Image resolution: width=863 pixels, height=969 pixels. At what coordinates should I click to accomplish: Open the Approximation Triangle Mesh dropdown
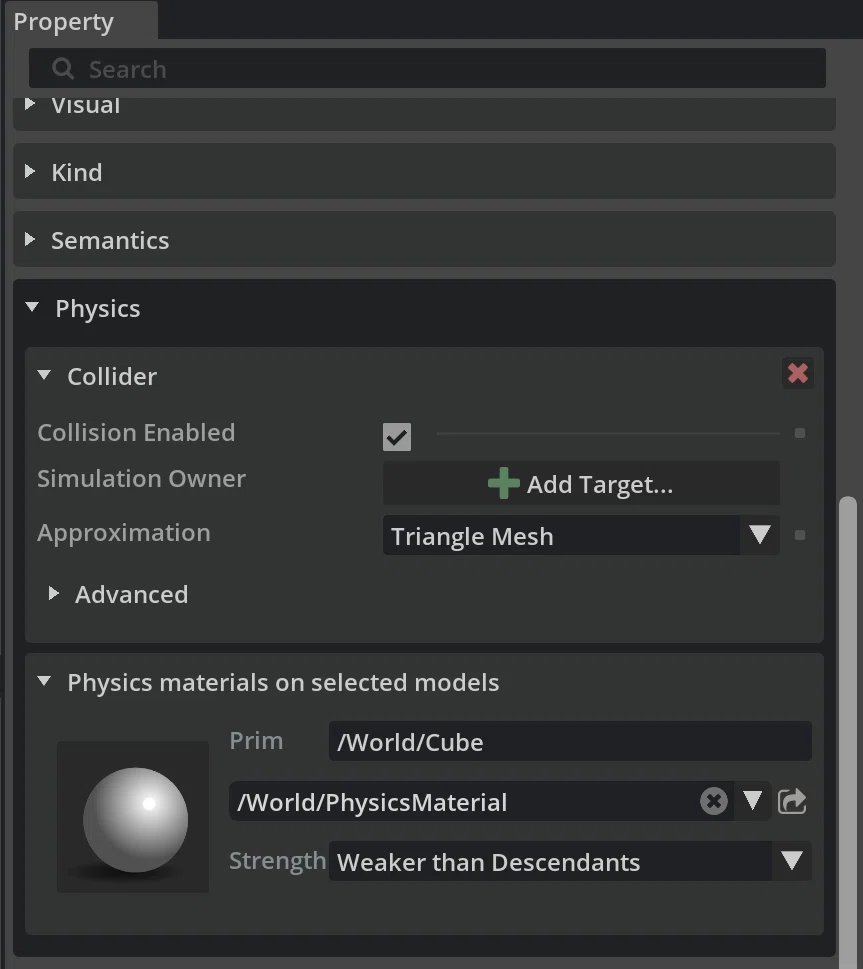581,535
